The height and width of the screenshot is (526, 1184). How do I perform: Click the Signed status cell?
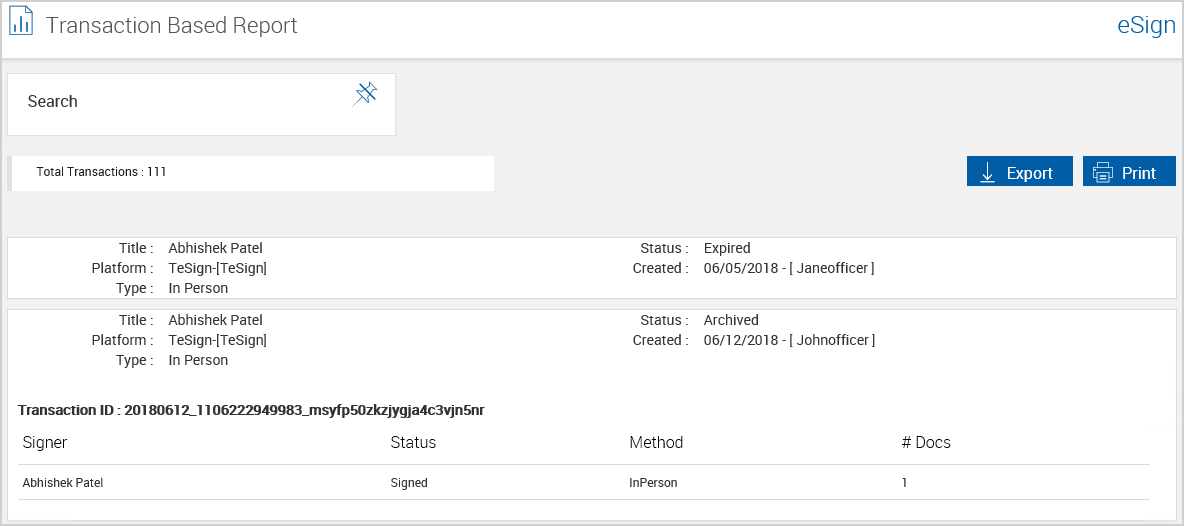pyautogui.click(x=409, y=483)
